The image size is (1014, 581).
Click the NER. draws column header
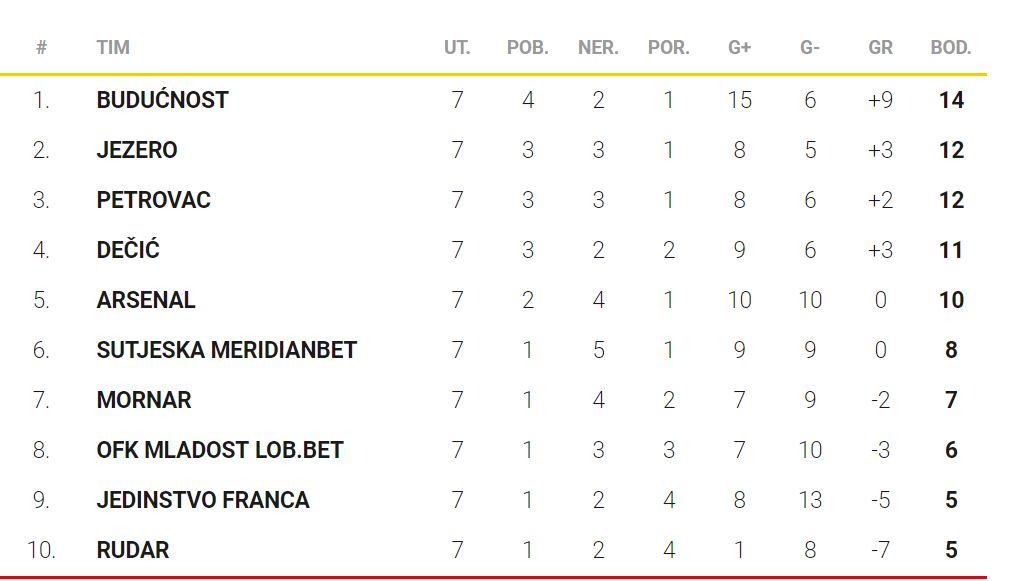(x=598, y=47)
